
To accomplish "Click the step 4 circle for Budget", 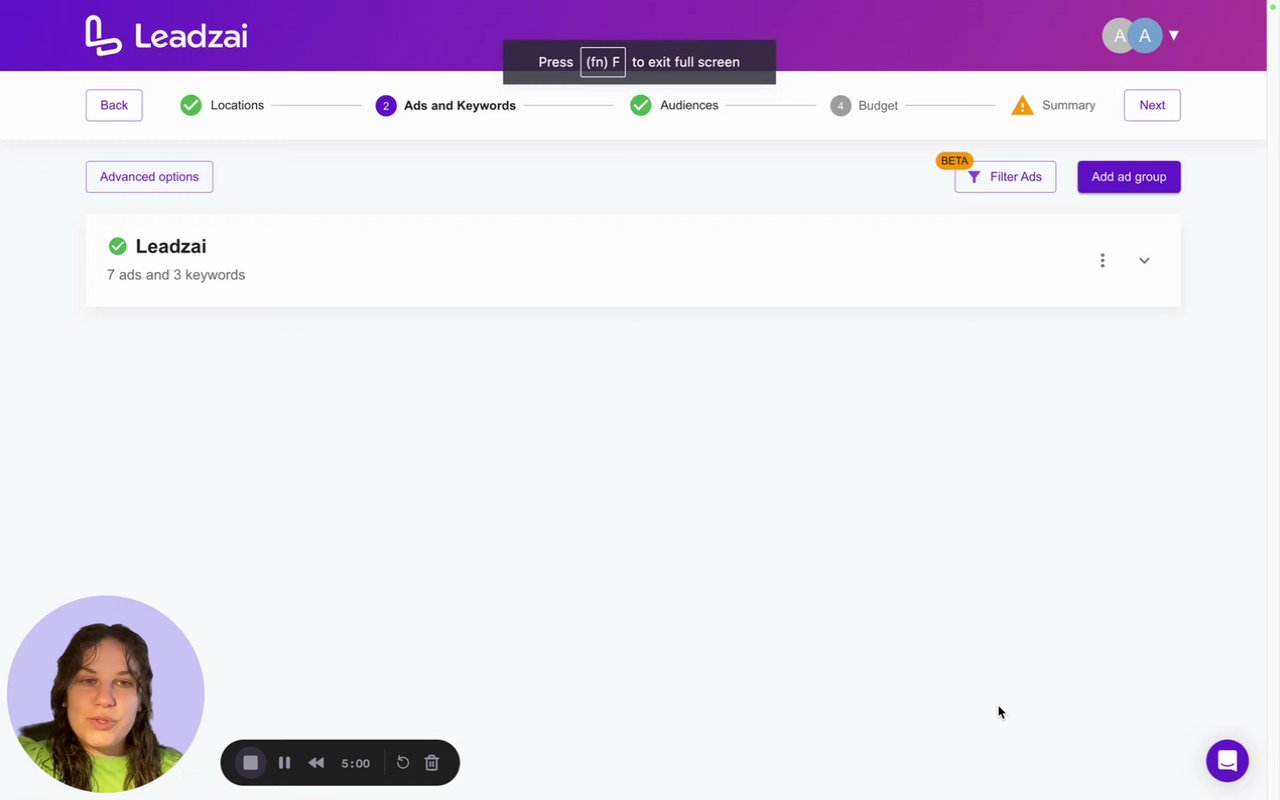I will pos(841,106).
